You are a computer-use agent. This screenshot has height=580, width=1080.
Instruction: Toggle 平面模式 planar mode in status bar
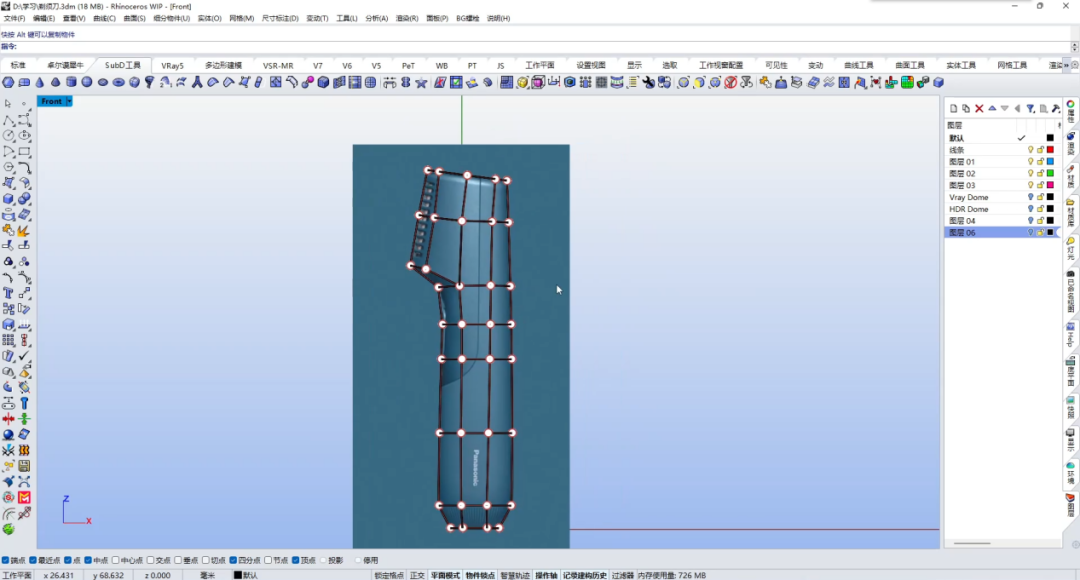point(445,576)
